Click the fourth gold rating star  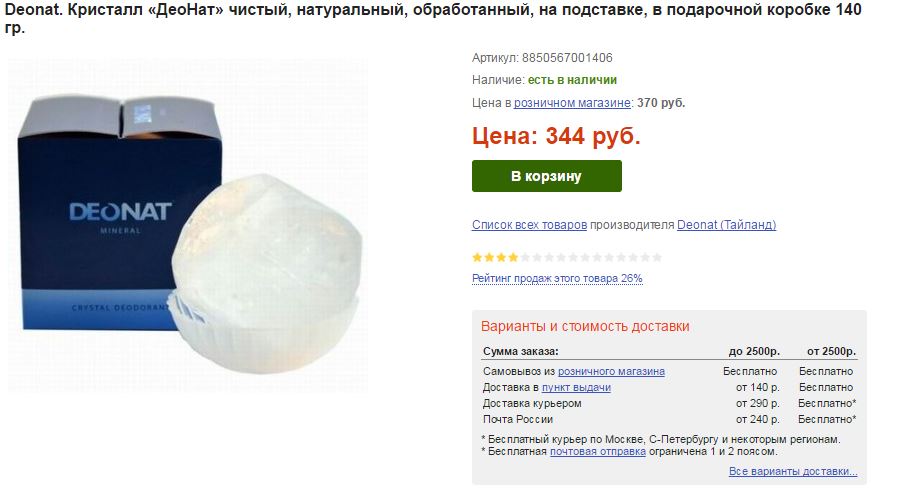point(513,257)
